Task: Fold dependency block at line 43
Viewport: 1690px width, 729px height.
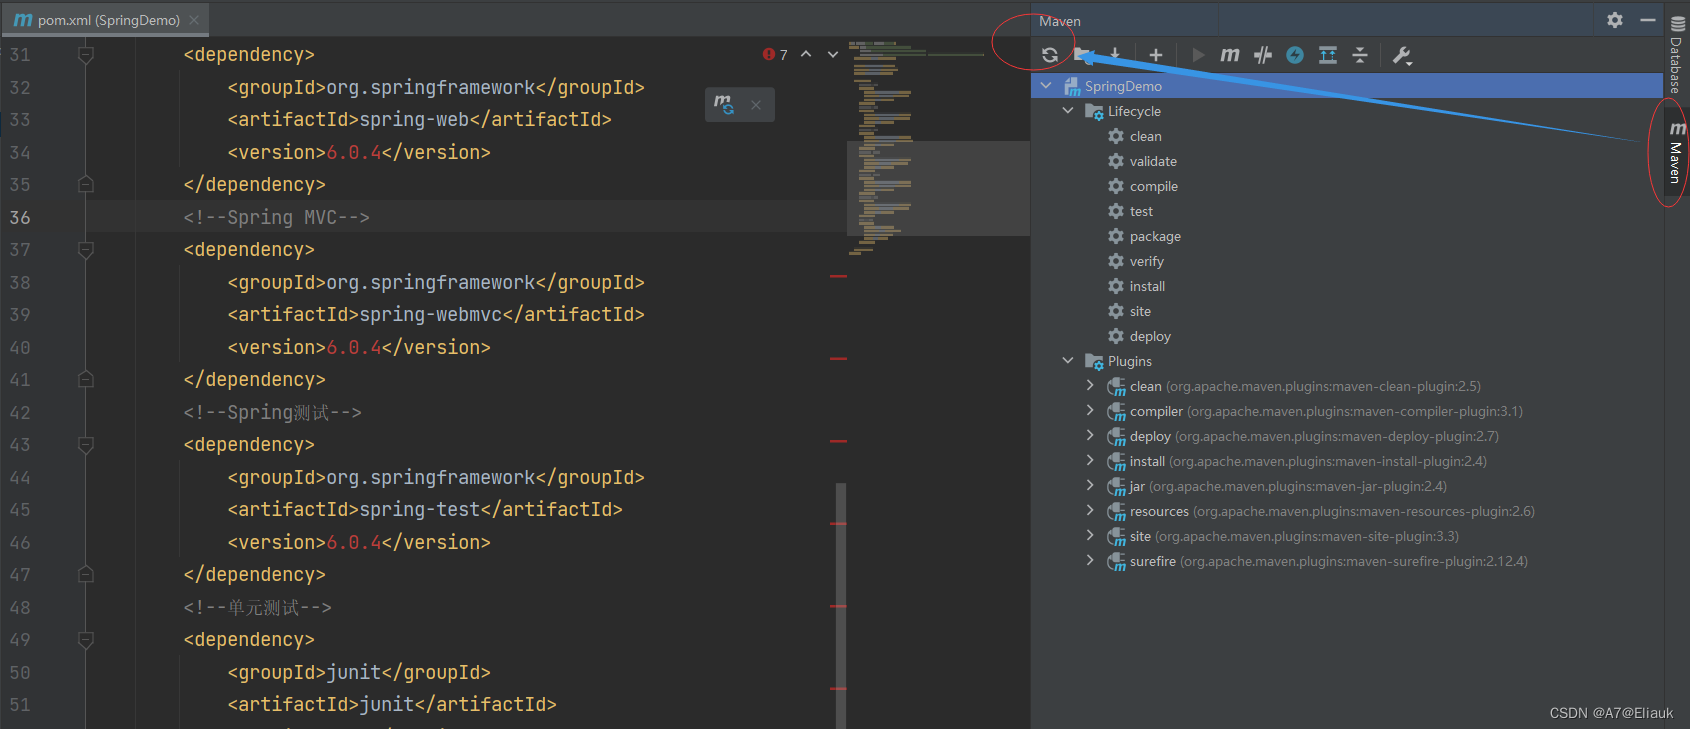Action: coord(86,445)
